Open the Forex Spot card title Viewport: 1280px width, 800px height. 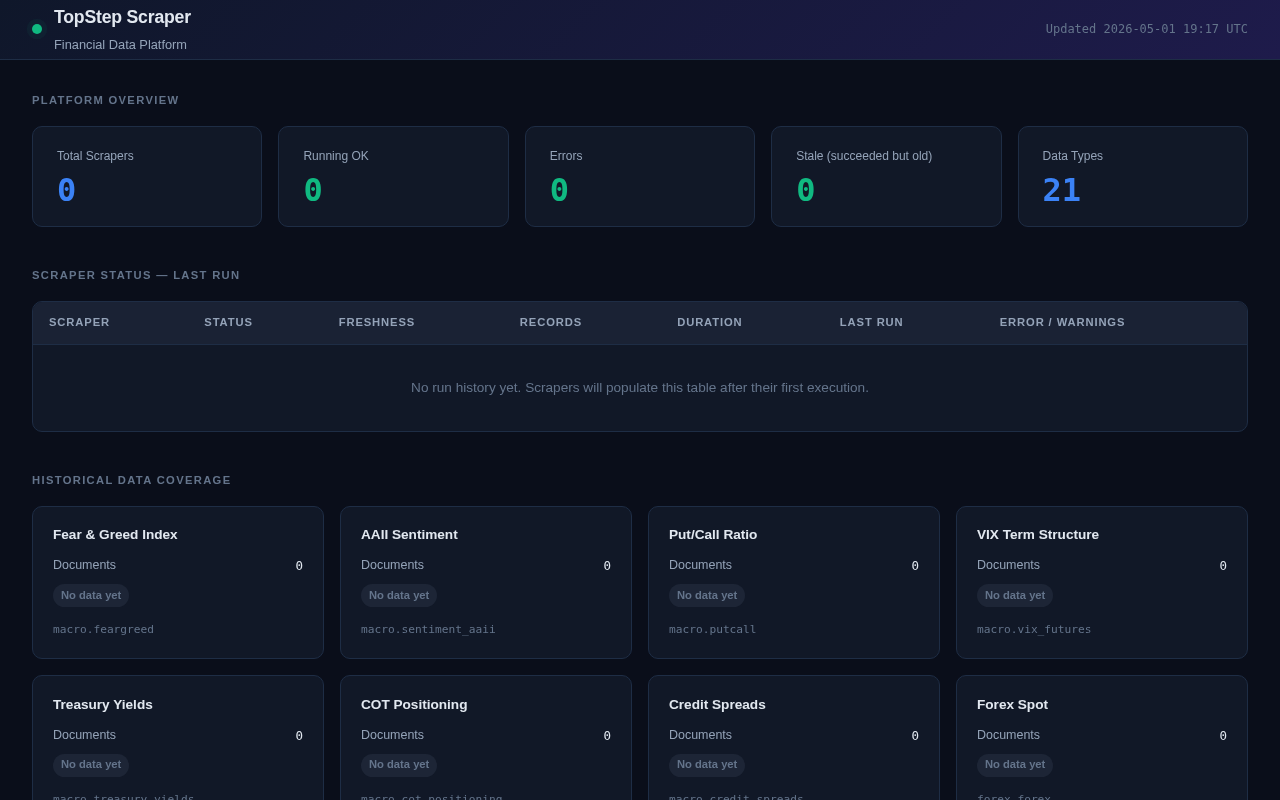point(1012,705)
